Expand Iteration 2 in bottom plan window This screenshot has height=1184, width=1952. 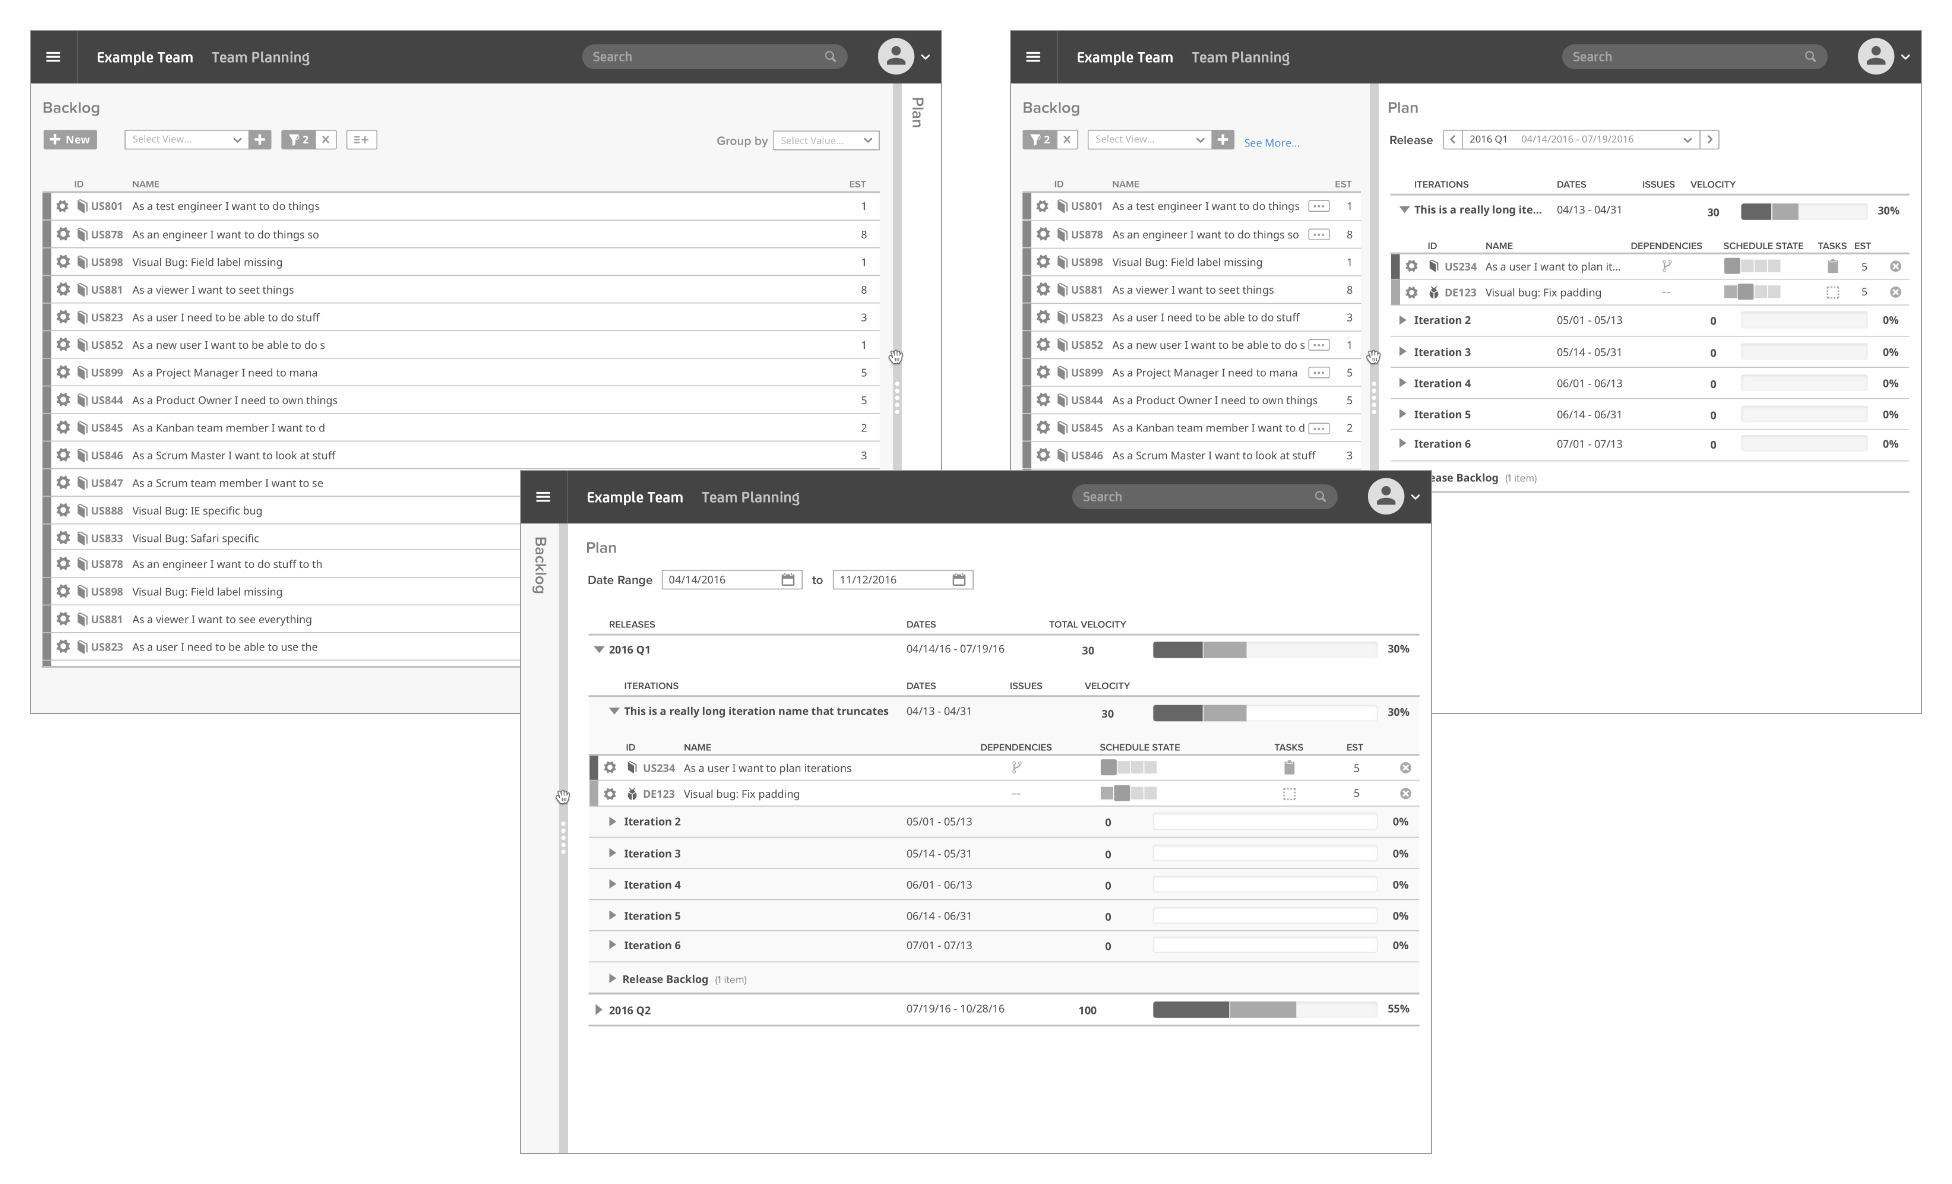[x=613, y=822]
